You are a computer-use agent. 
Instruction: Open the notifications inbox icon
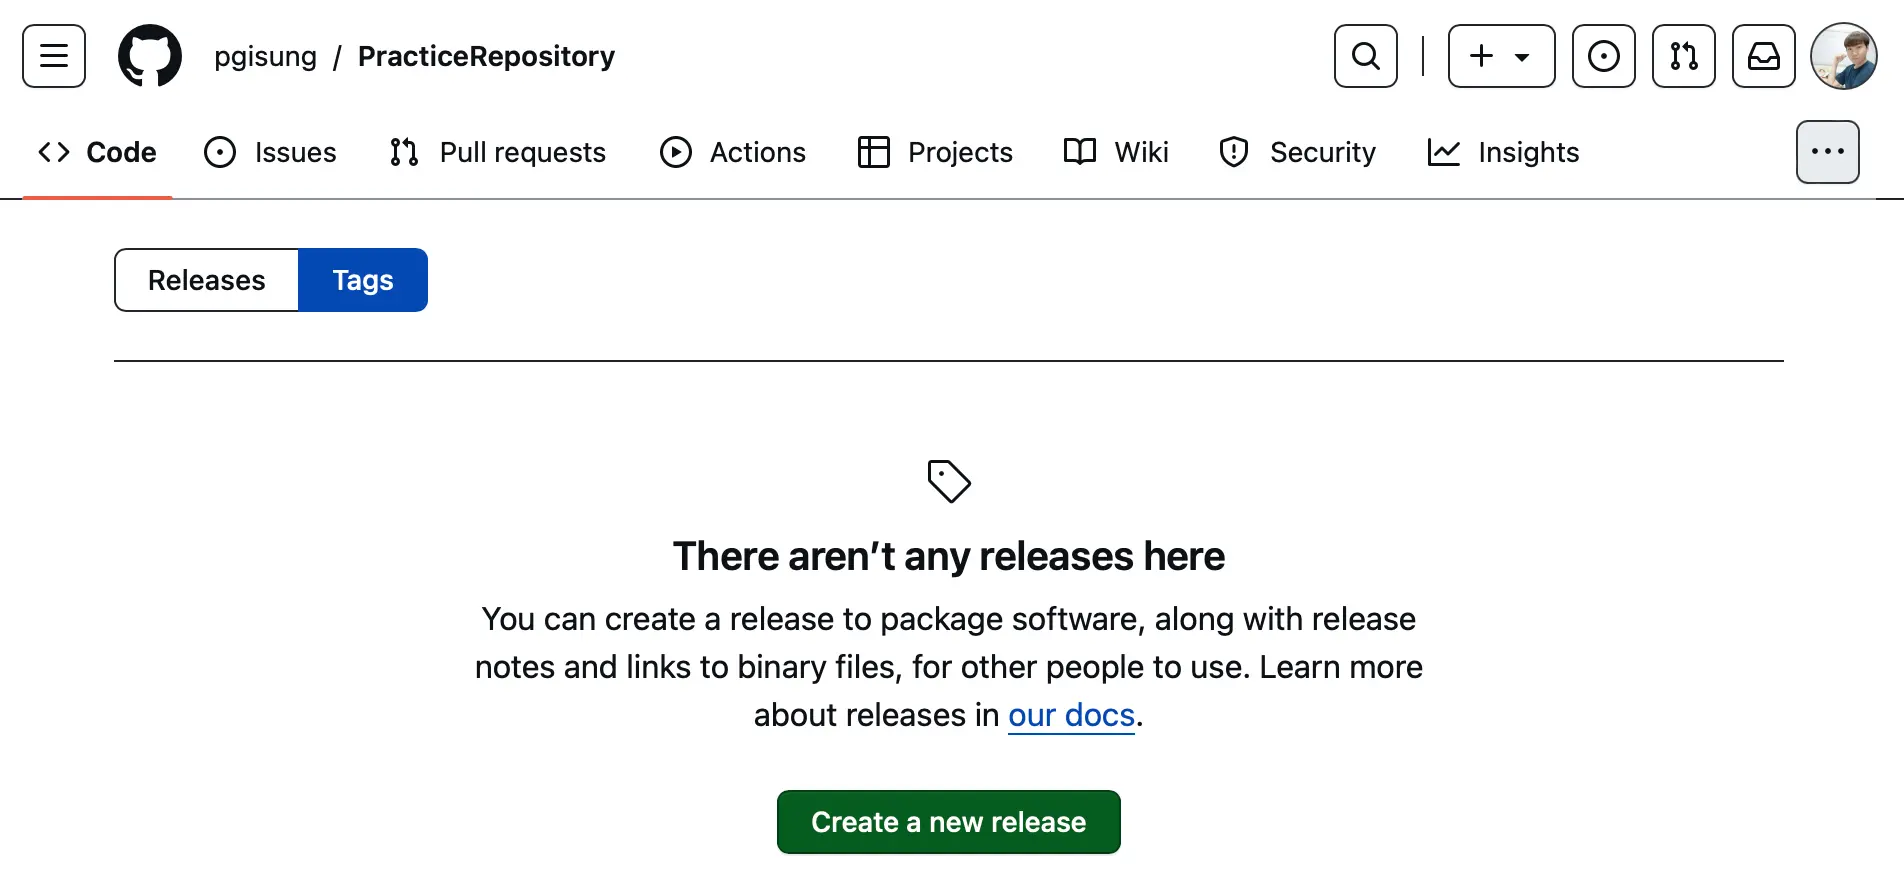[x=1764, y=56]
